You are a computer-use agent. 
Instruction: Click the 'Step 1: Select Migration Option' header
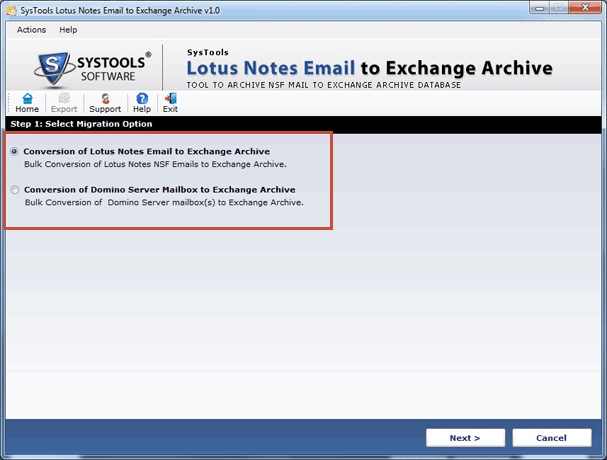[81, 124]
